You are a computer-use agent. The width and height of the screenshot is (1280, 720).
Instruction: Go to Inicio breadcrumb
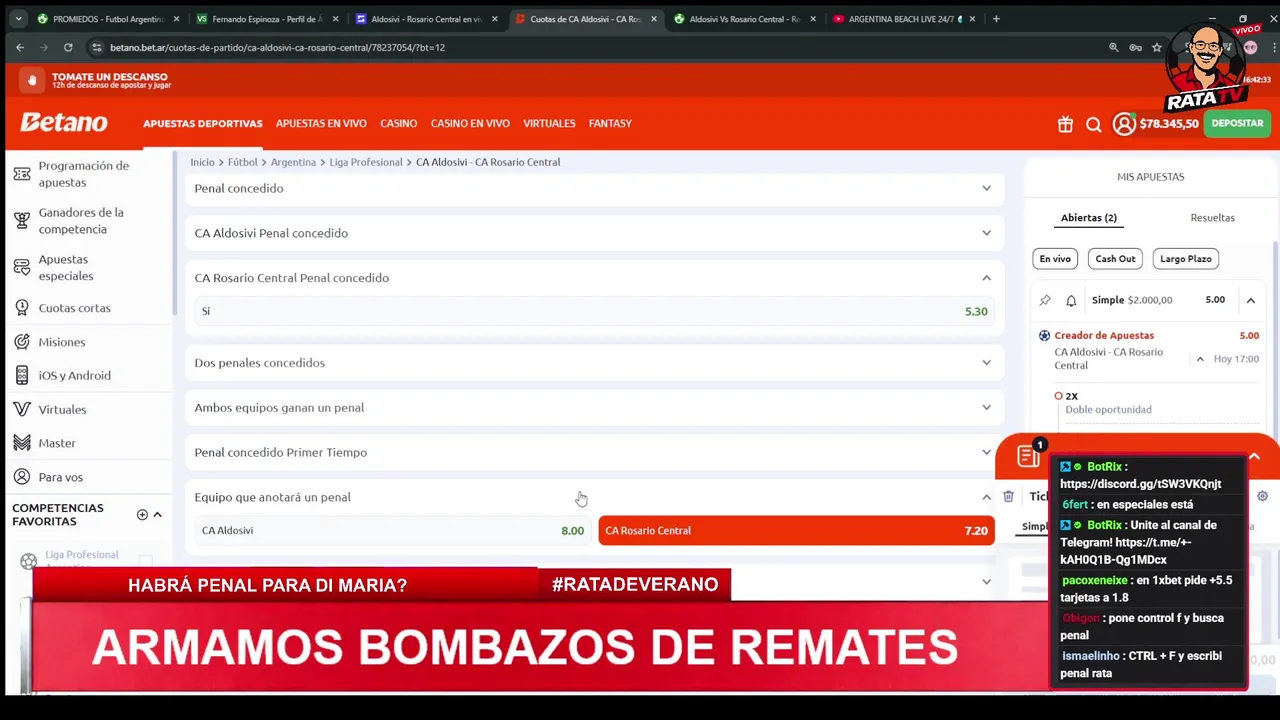tap(203, 162)
